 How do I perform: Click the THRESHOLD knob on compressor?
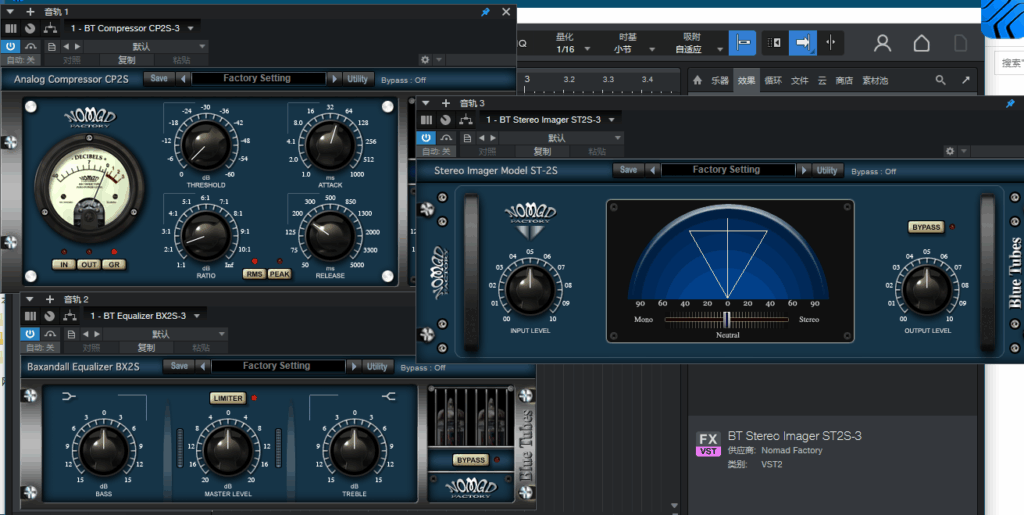pos(206,146)
